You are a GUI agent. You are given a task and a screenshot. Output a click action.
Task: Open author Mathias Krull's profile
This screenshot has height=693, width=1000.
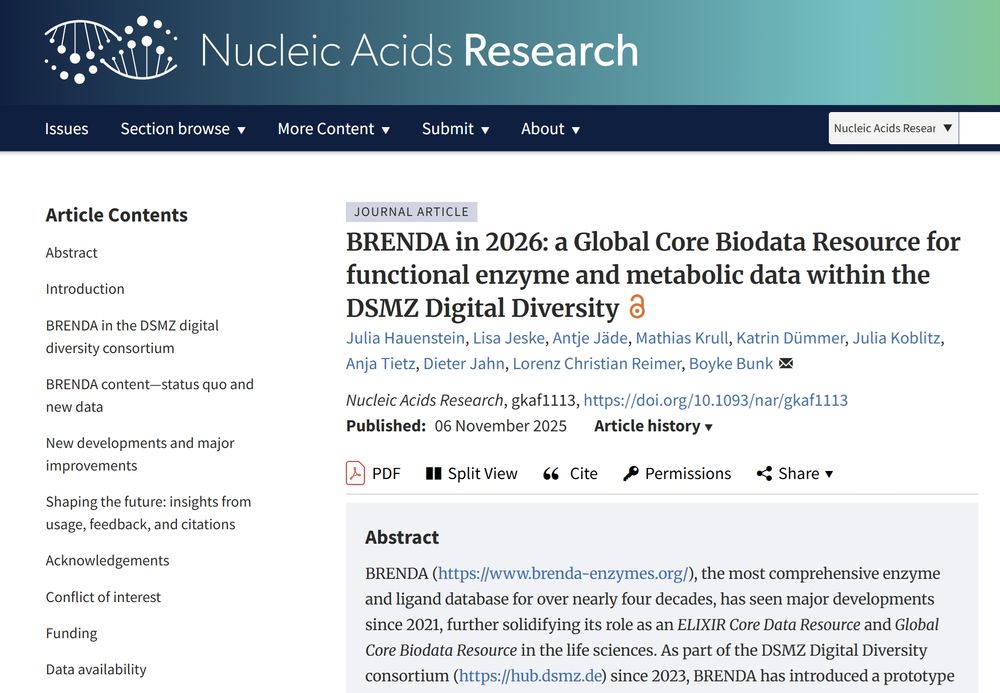pos(682,338)
